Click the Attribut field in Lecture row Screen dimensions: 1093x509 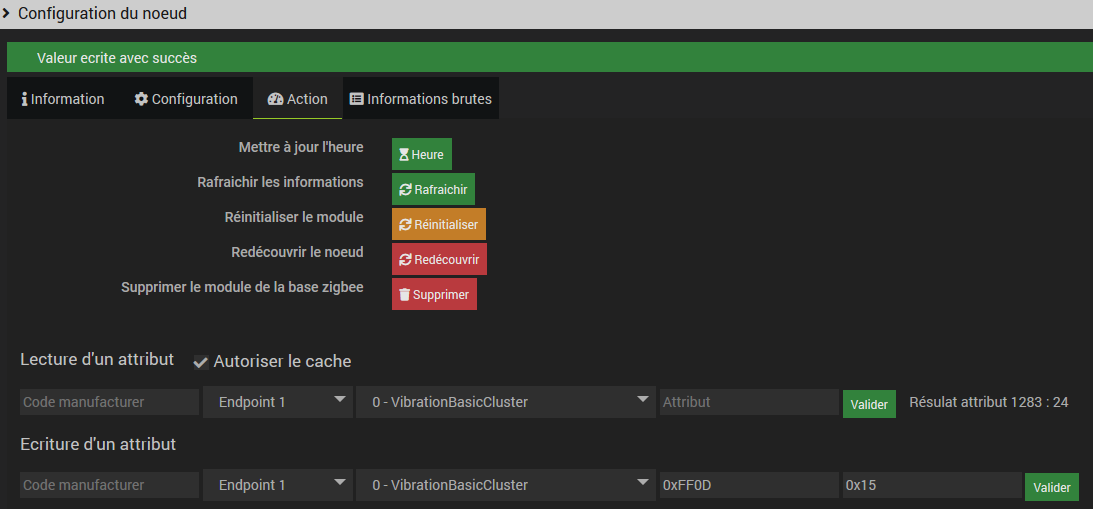(x=748, y=402)
